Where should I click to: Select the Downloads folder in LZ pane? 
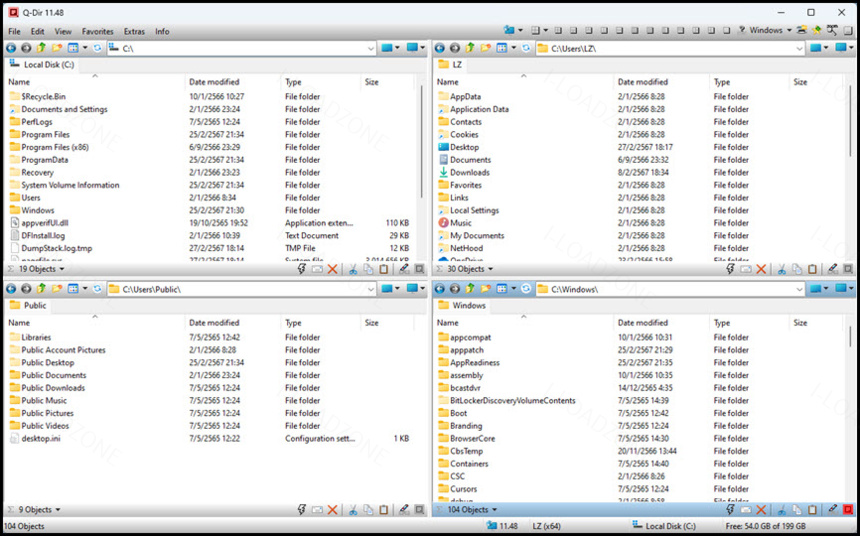(463, 172)
